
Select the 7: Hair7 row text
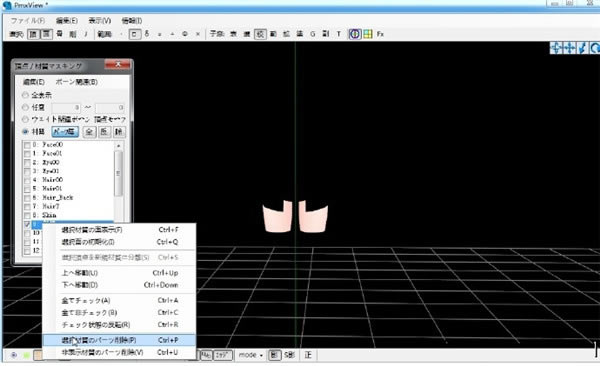coord(46,206)
